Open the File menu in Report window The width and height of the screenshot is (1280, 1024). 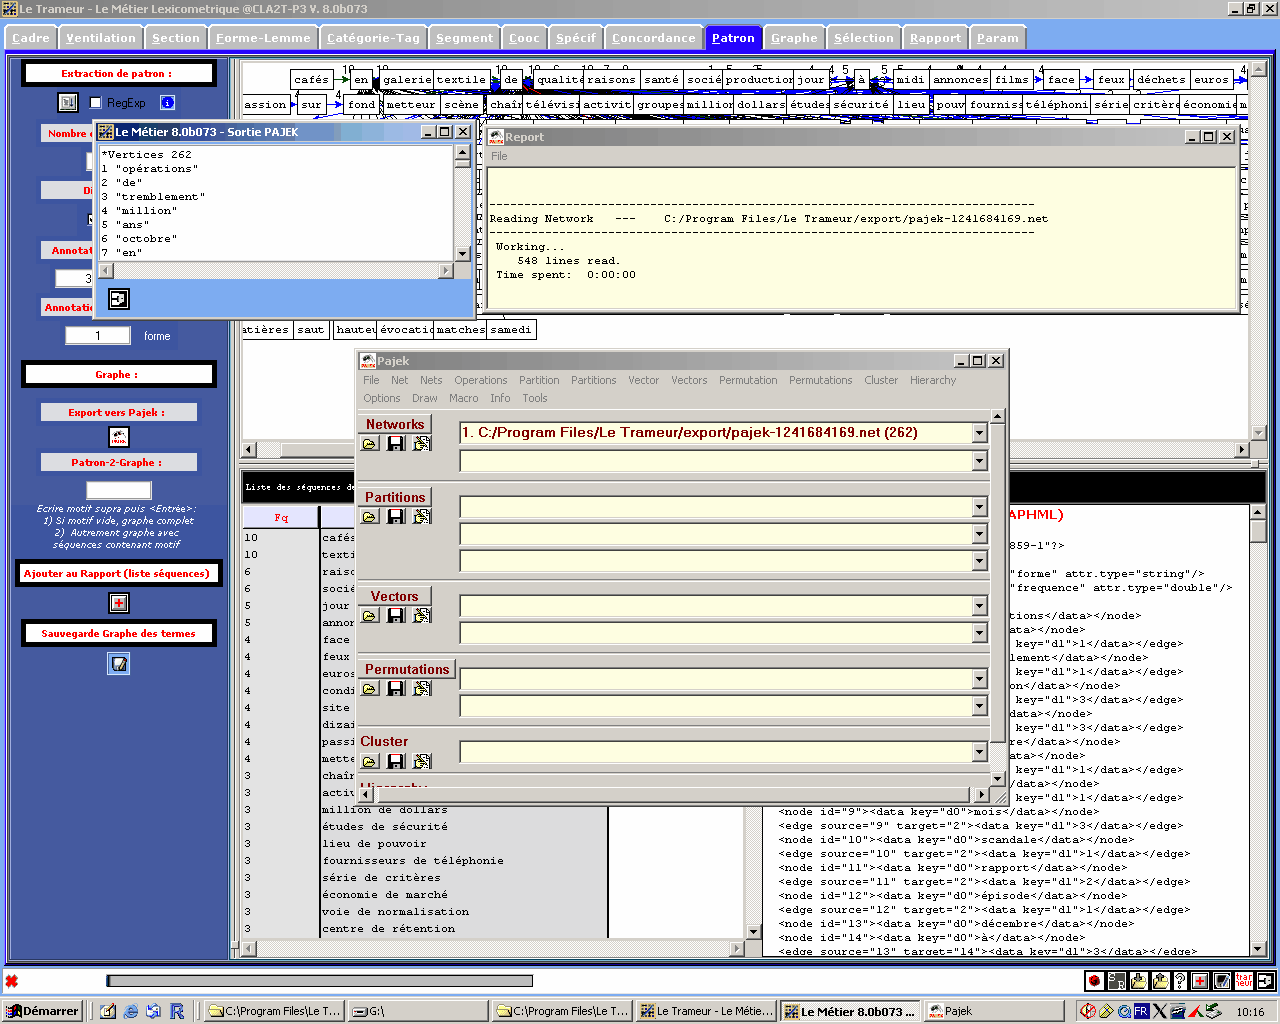499,156
